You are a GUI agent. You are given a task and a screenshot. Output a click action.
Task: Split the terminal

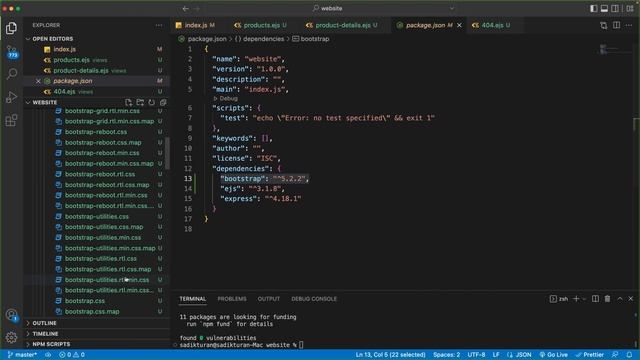point(596,299)
